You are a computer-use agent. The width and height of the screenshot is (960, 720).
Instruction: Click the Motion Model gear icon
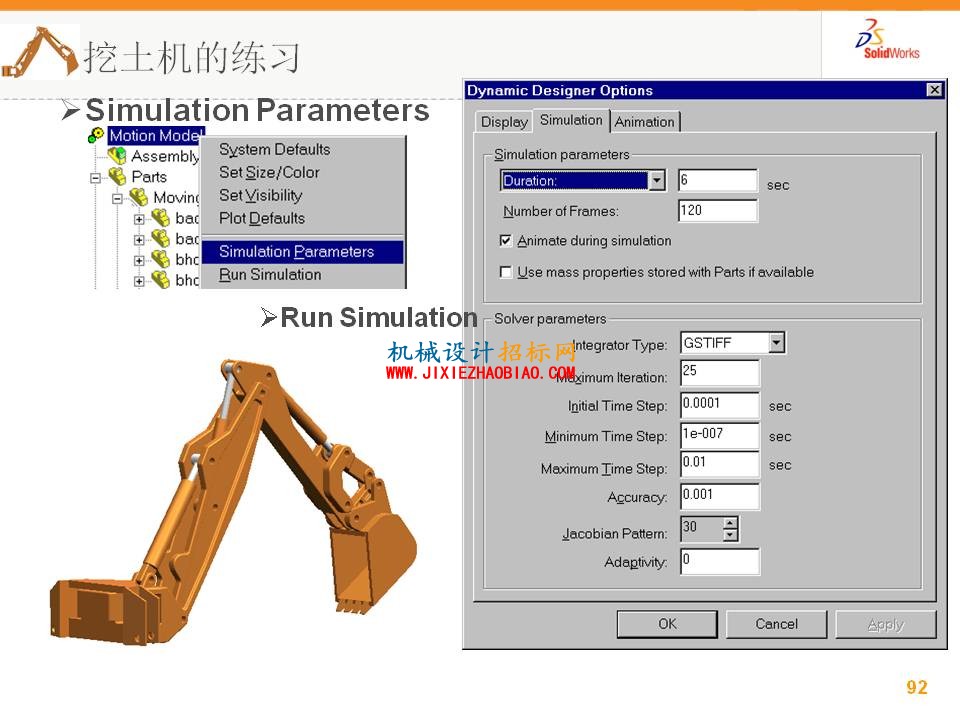tap(96, 135)
